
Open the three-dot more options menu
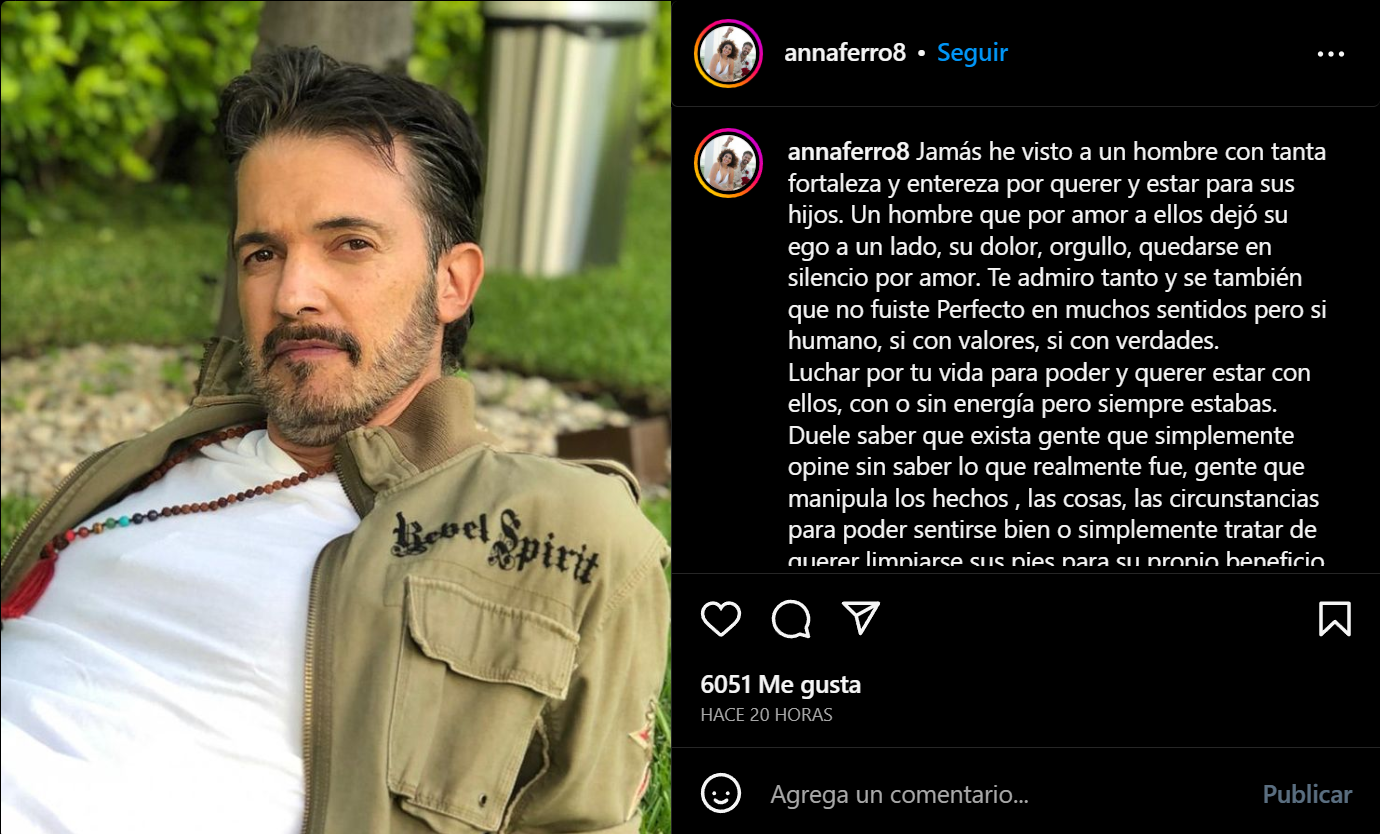point(1331,54)
